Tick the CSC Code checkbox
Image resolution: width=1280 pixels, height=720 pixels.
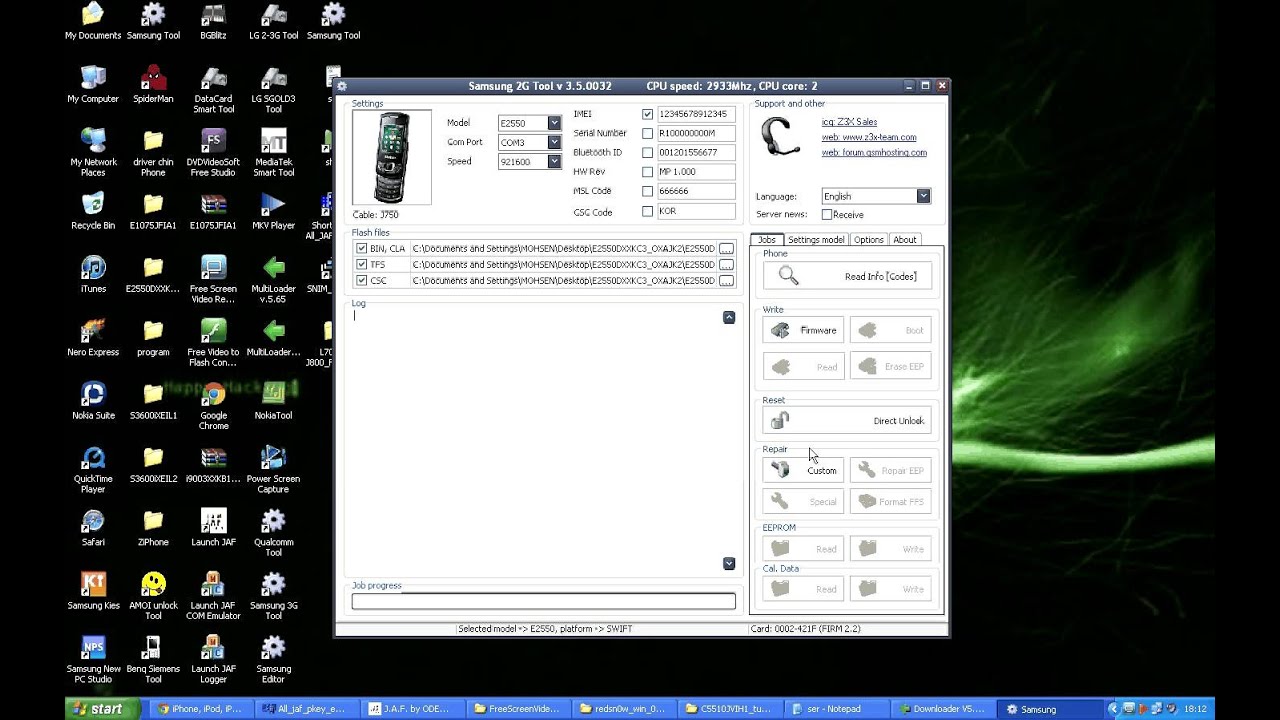647,211
